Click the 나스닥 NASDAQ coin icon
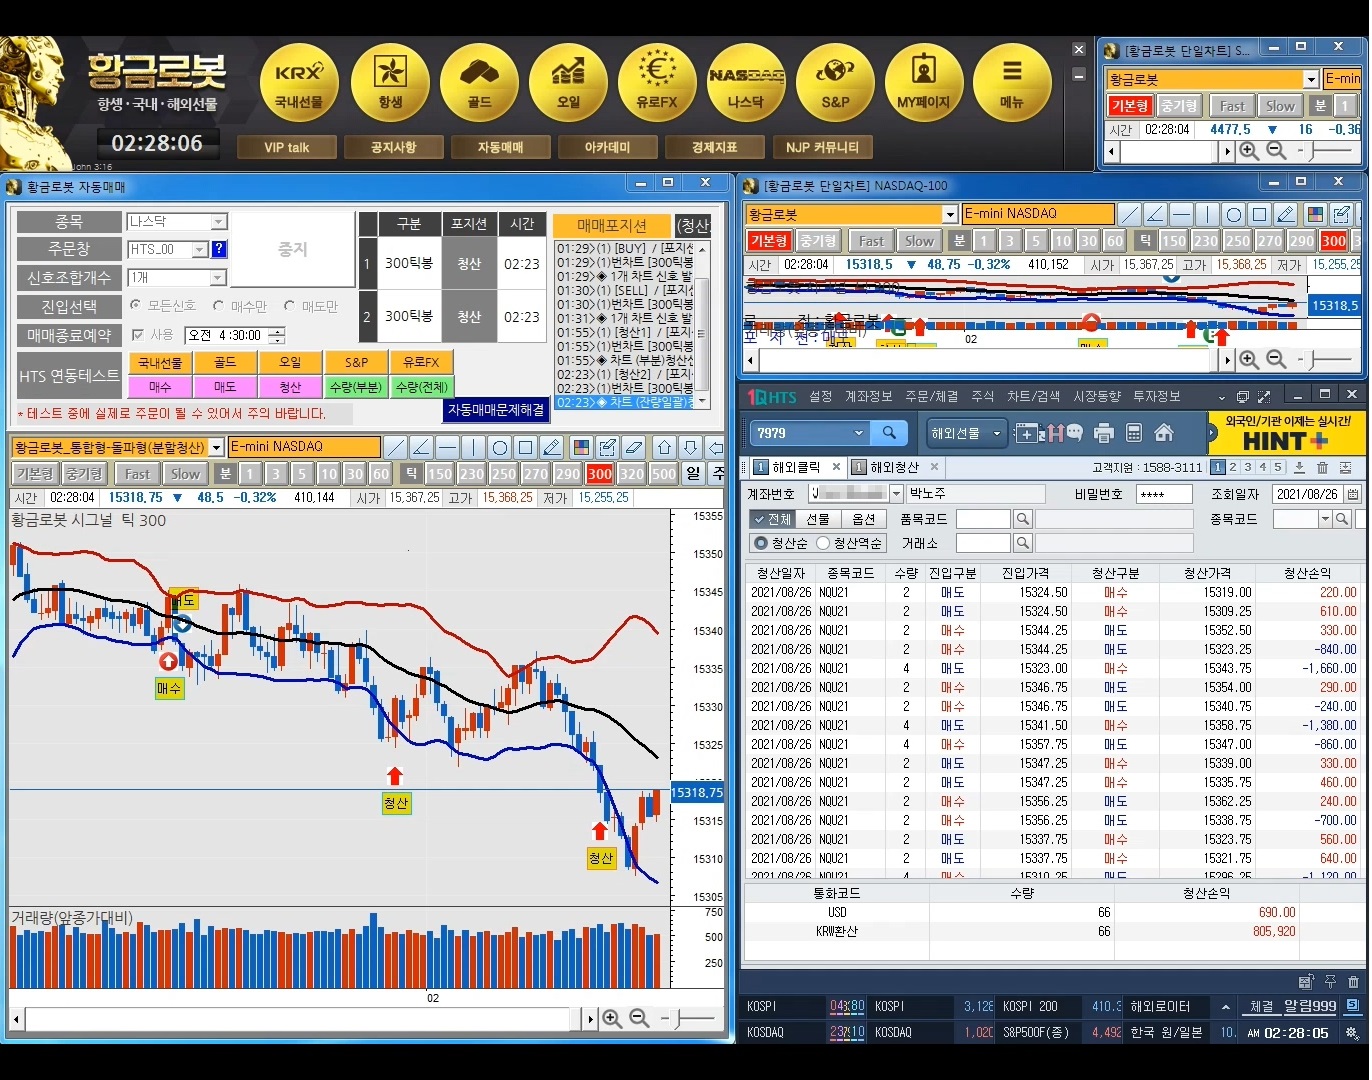 [746, 82]
